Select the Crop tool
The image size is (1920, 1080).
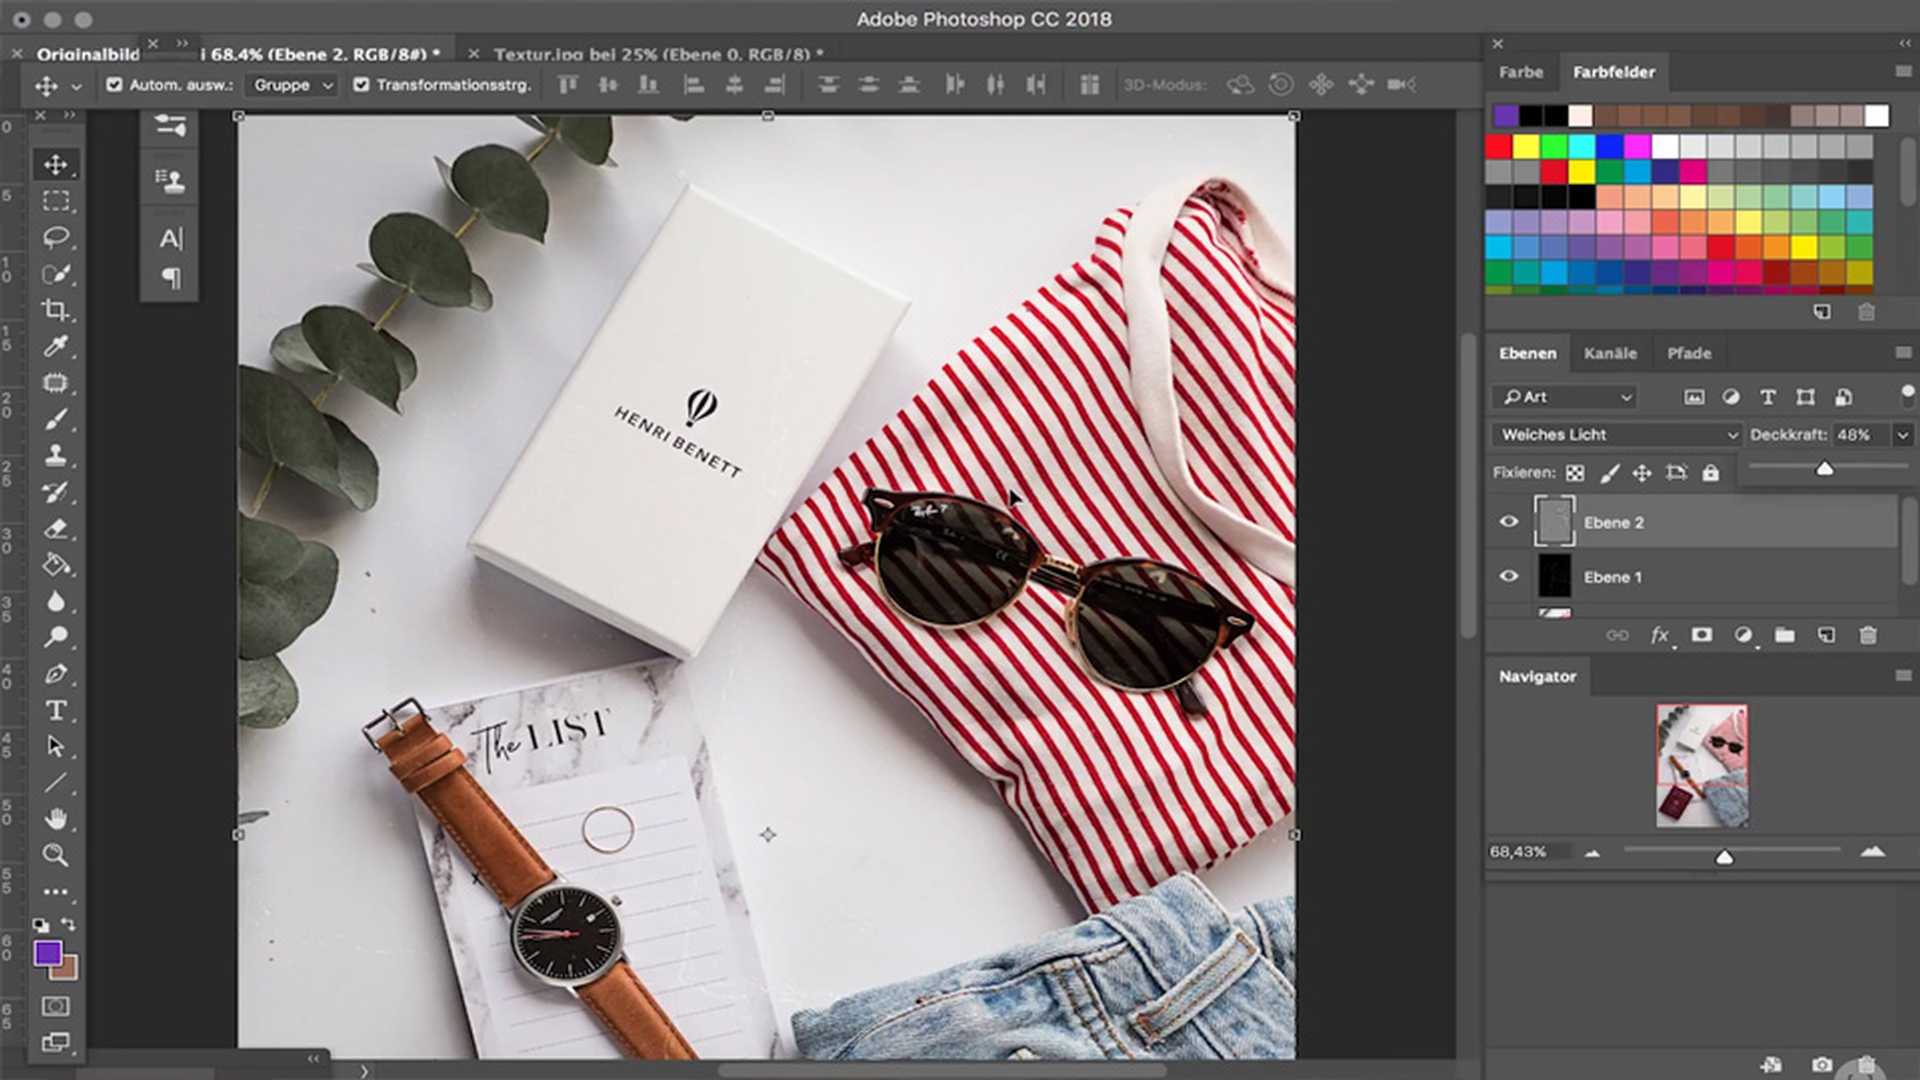[x=56, y=310]
